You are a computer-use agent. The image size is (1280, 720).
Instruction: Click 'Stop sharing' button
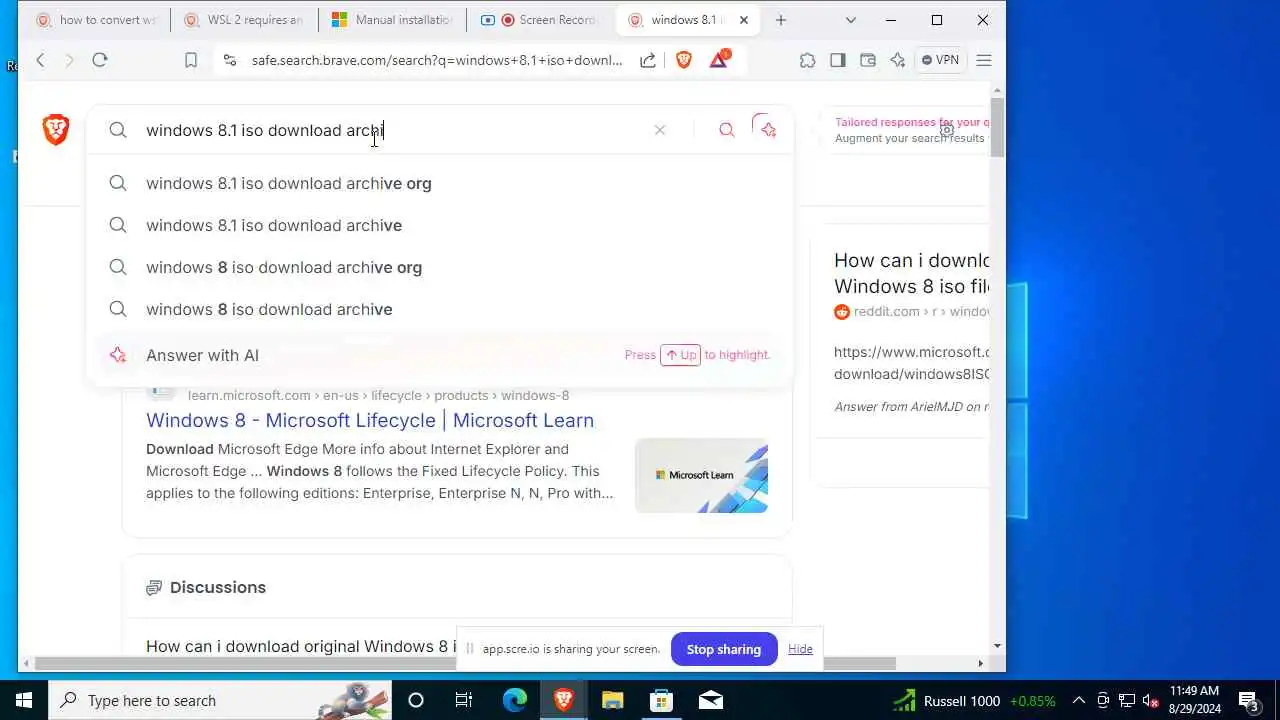[724, 649]
